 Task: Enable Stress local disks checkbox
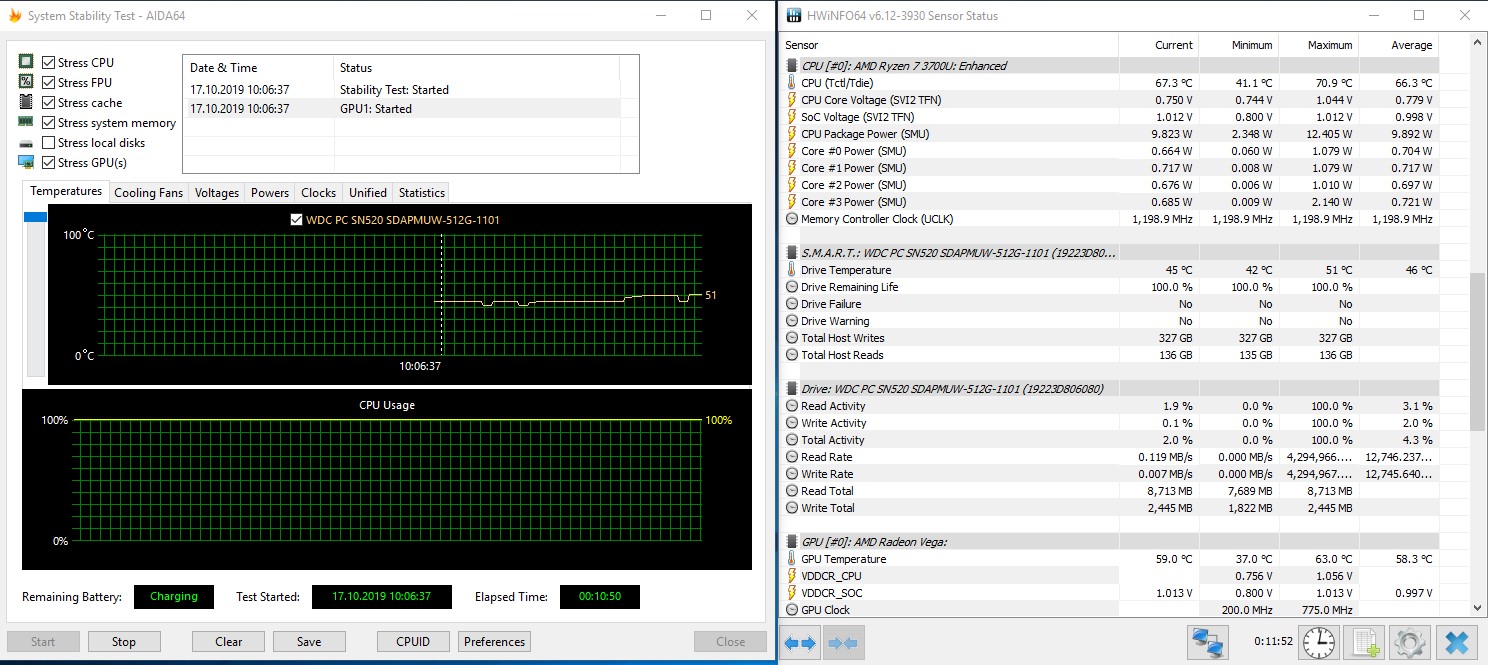tap(49, 142)
